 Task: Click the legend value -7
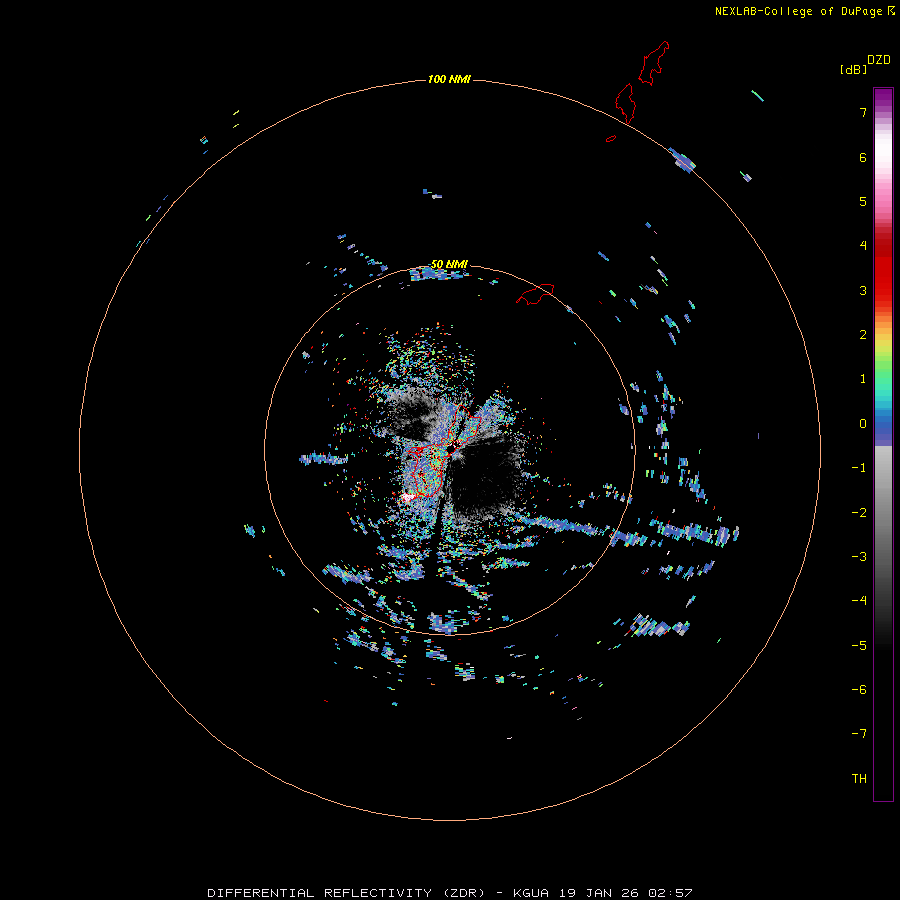pos(859,734)
